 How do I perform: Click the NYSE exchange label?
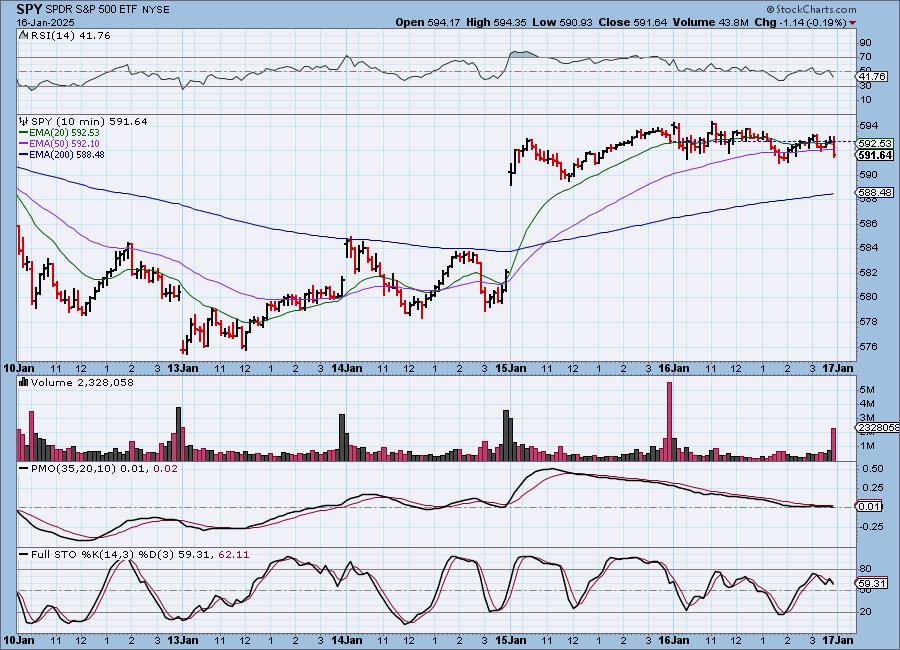coord(154,10)
